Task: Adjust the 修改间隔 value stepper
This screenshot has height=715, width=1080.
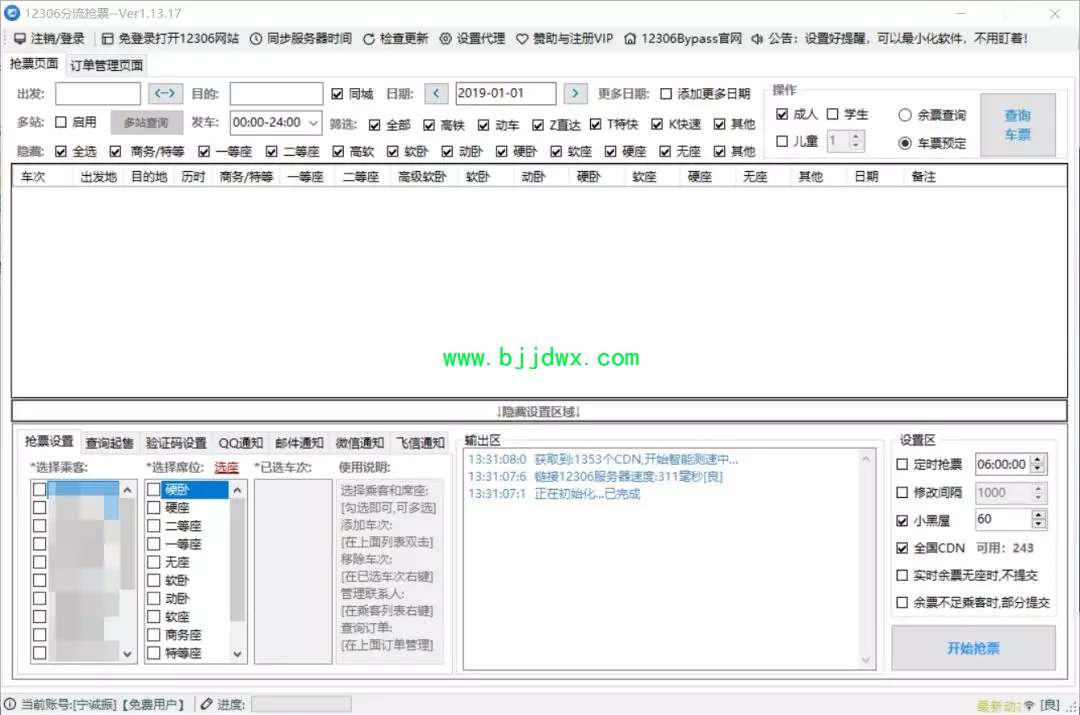Action: [1038, 493]
